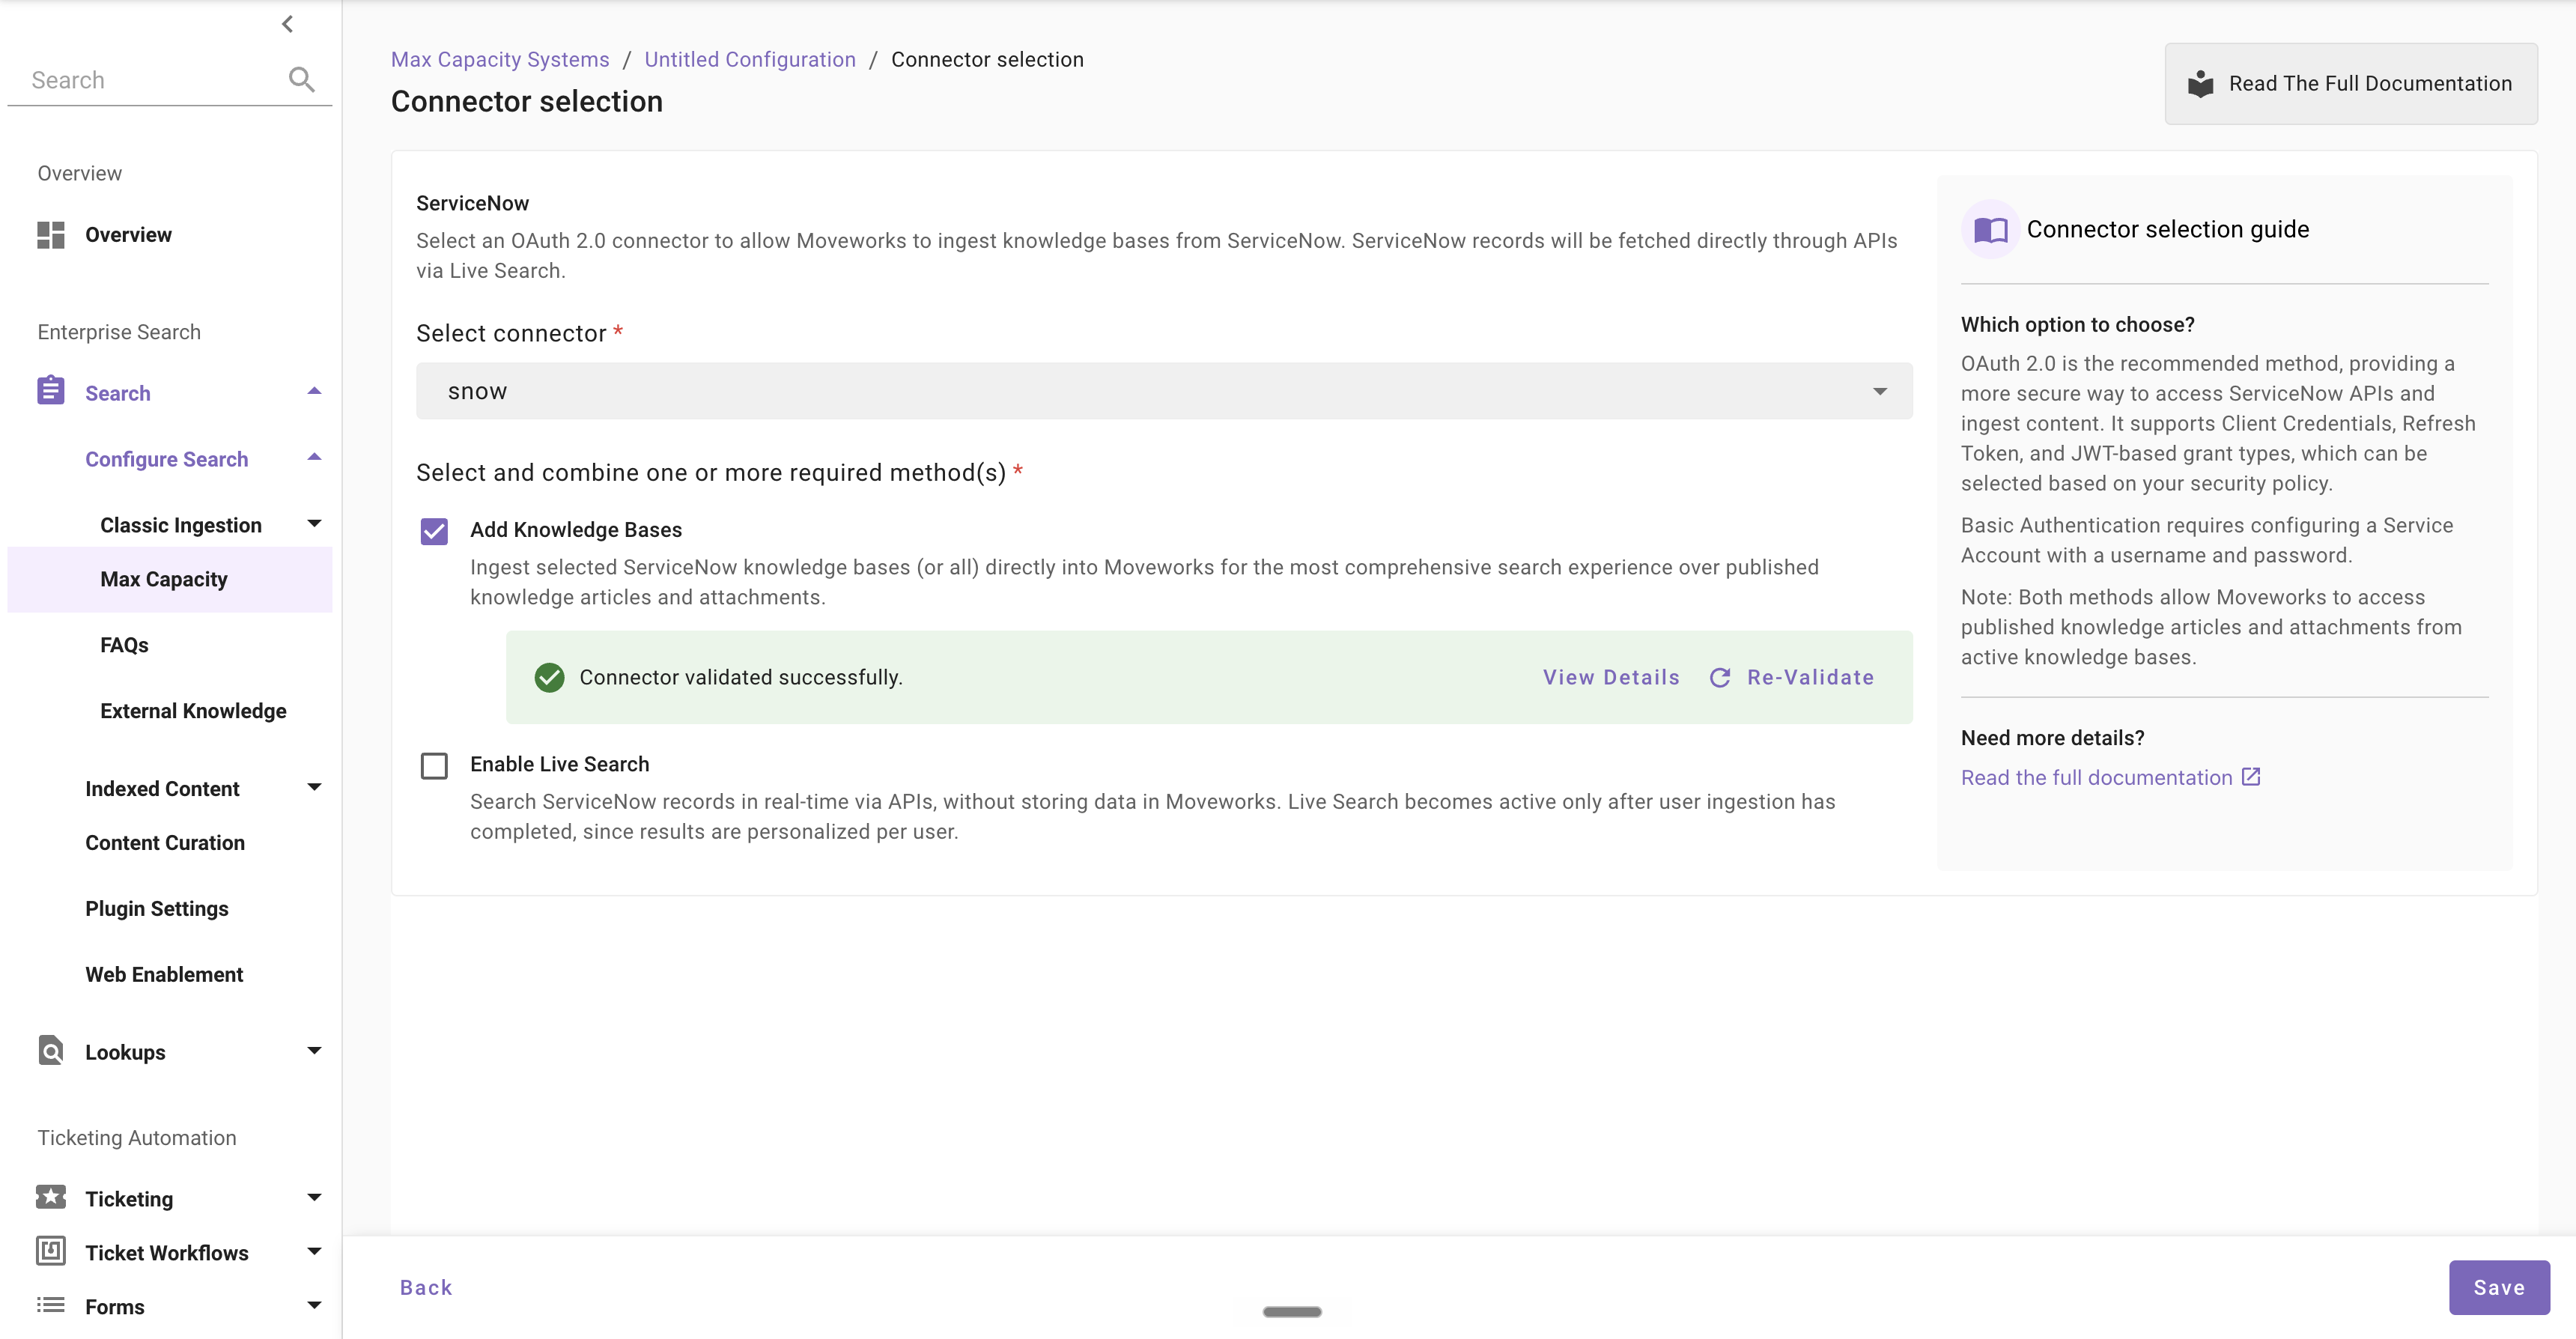Collapse the sidebar with the chevron icon

coord(287,23)
